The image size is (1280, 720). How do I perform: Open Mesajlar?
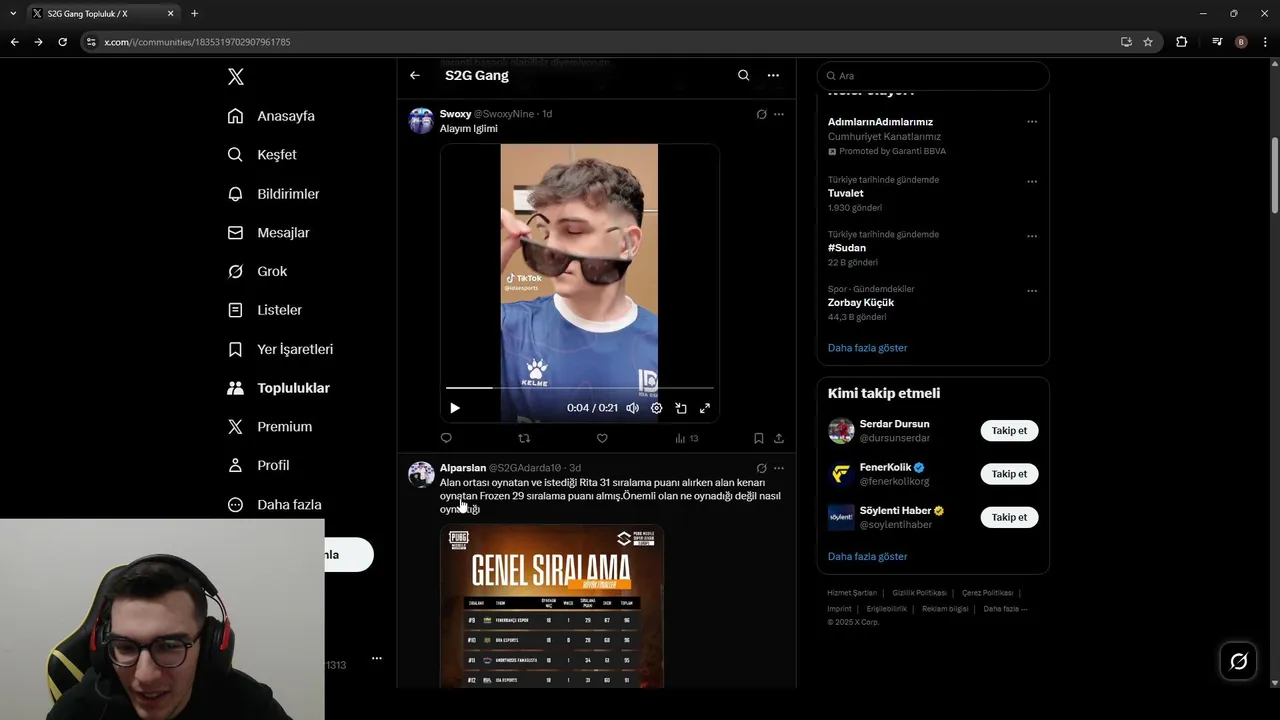[x=268, y=233]
